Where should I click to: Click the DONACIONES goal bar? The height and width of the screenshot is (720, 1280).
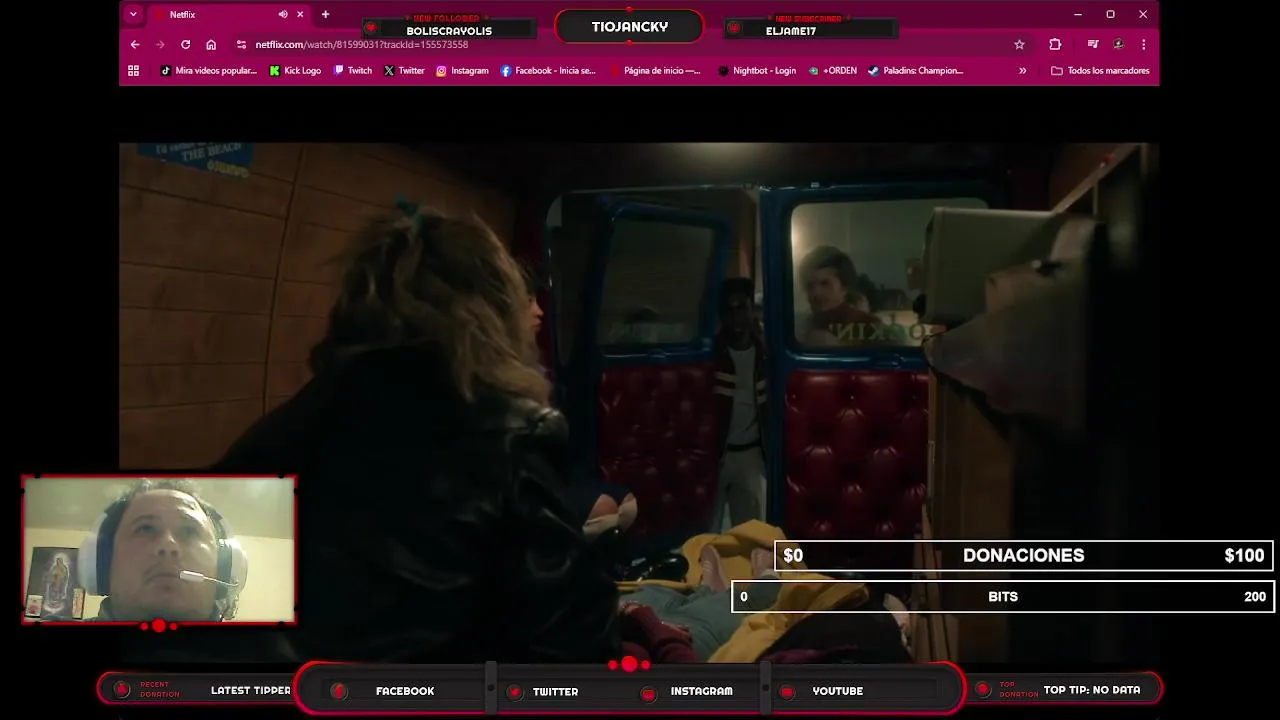(x=1023, y=555)
